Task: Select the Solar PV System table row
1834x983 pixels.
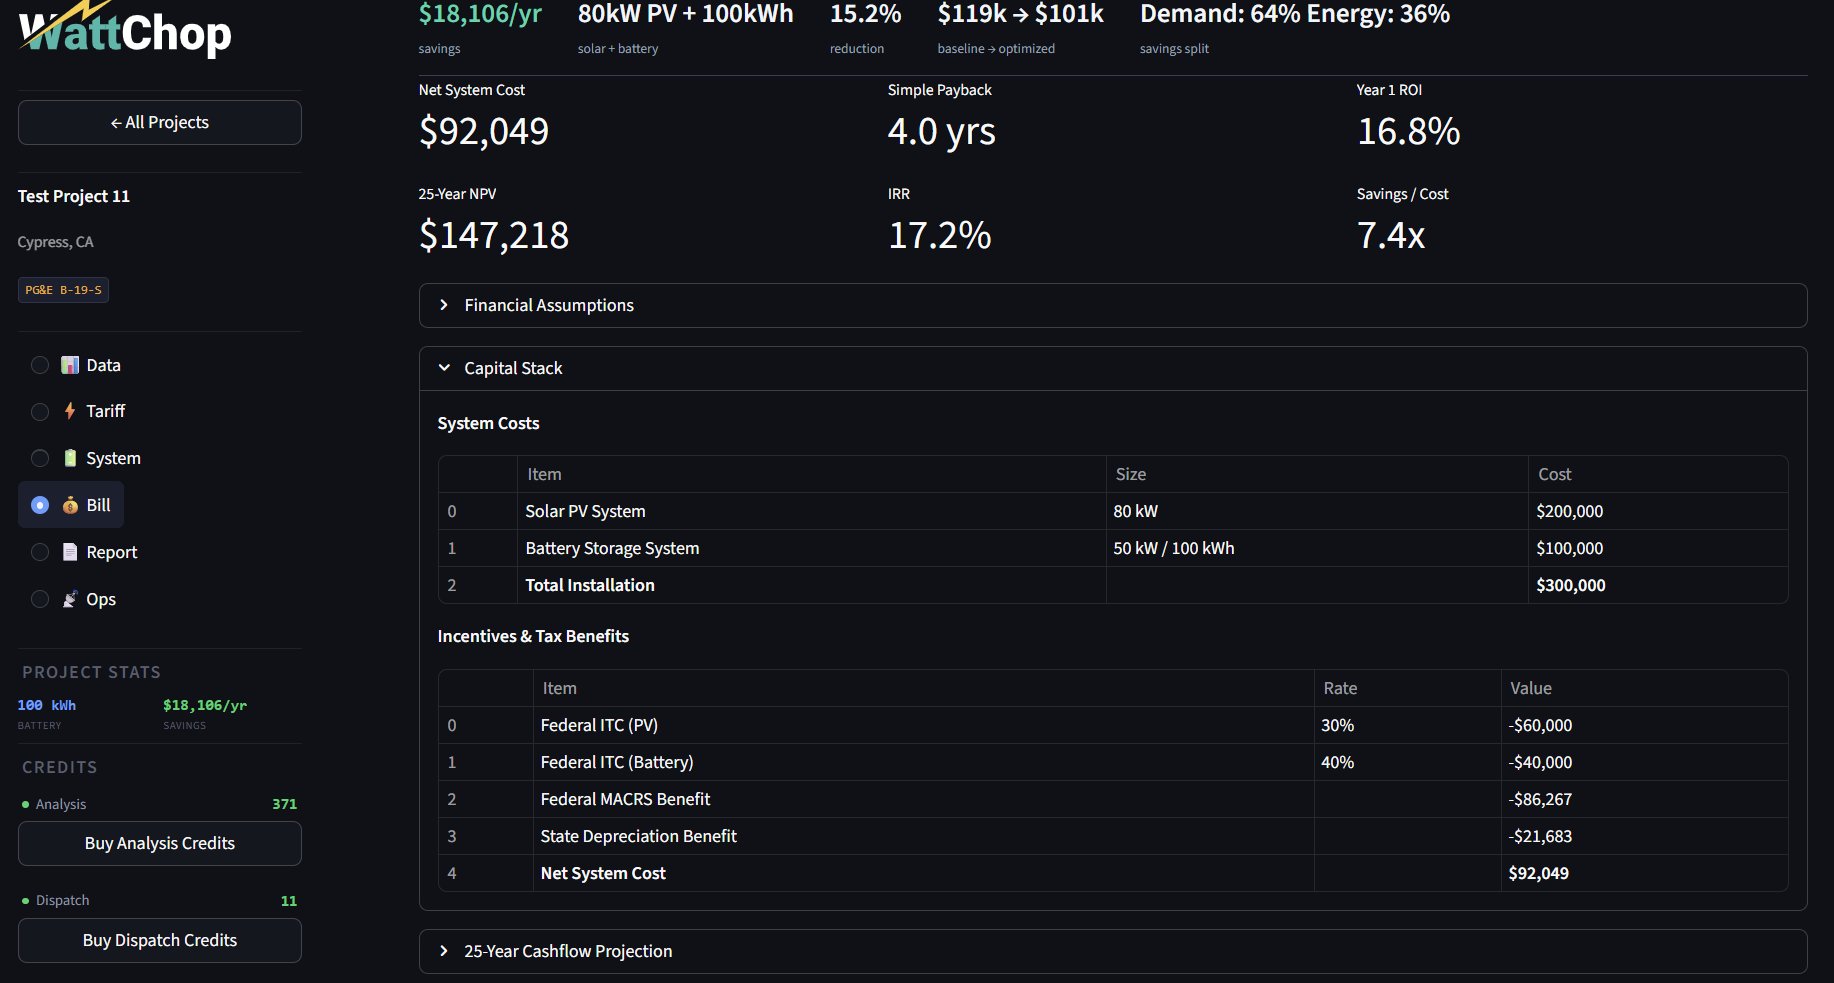Action: (812, 511)
